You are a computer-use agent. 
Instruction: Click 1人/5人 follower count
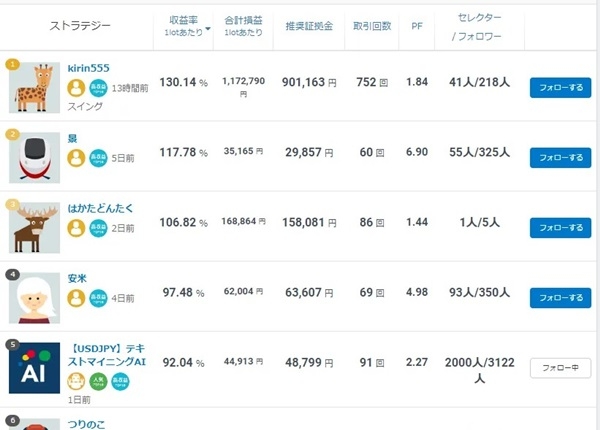pyautogui.click(x=479, y=222)
